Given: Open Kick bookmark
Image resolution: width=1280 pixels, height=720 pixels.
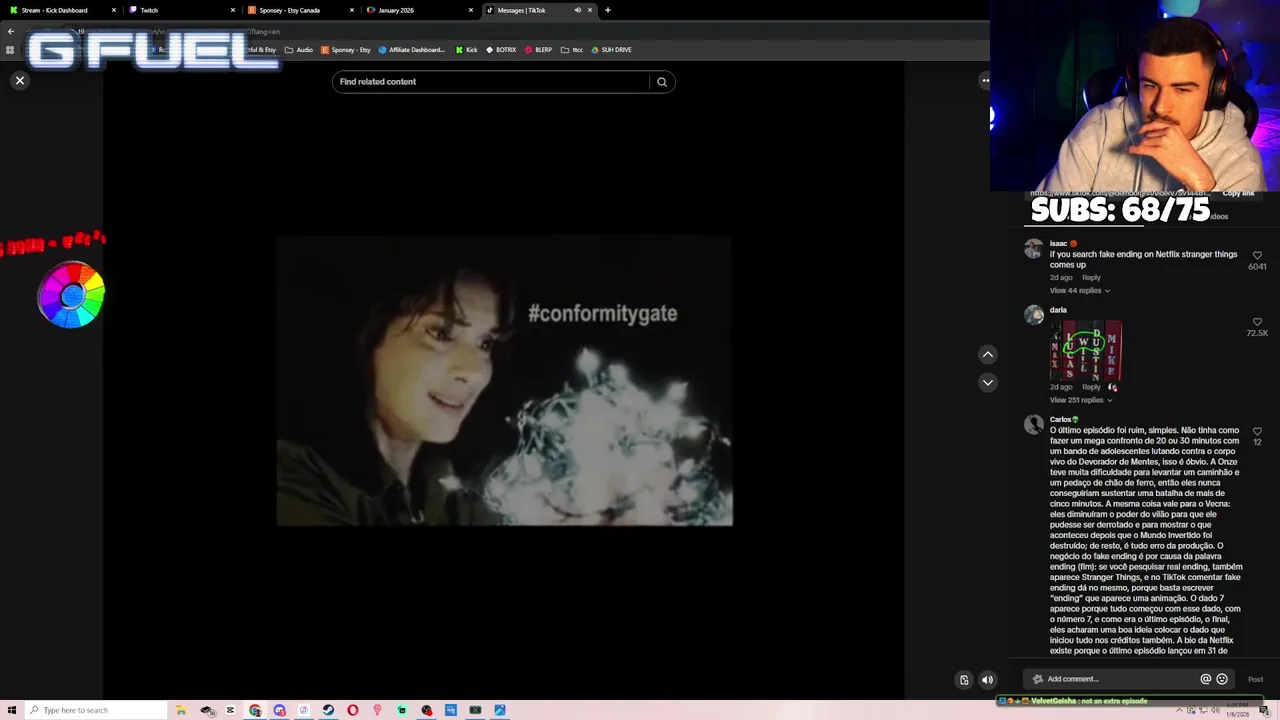Looking at the screenshot, I should 466,50.
